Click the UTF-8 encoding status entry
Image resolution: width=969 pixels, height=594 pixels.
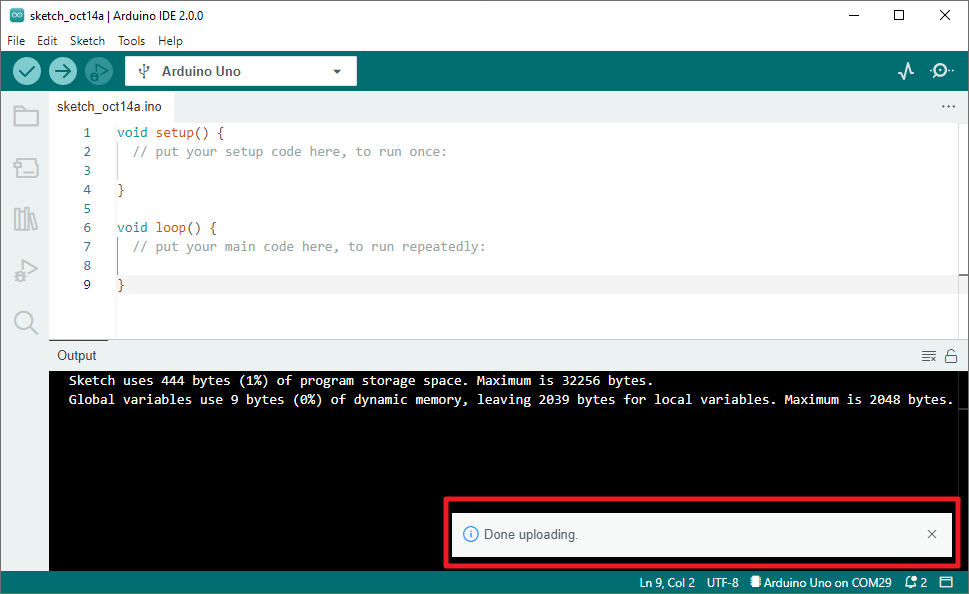722,583
